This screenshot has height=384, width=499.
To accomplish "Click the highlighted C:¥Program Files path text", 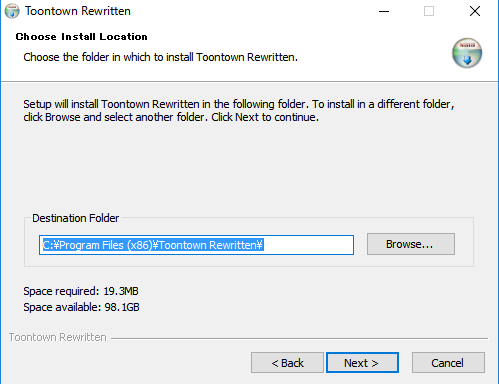I will click(153, 245).
